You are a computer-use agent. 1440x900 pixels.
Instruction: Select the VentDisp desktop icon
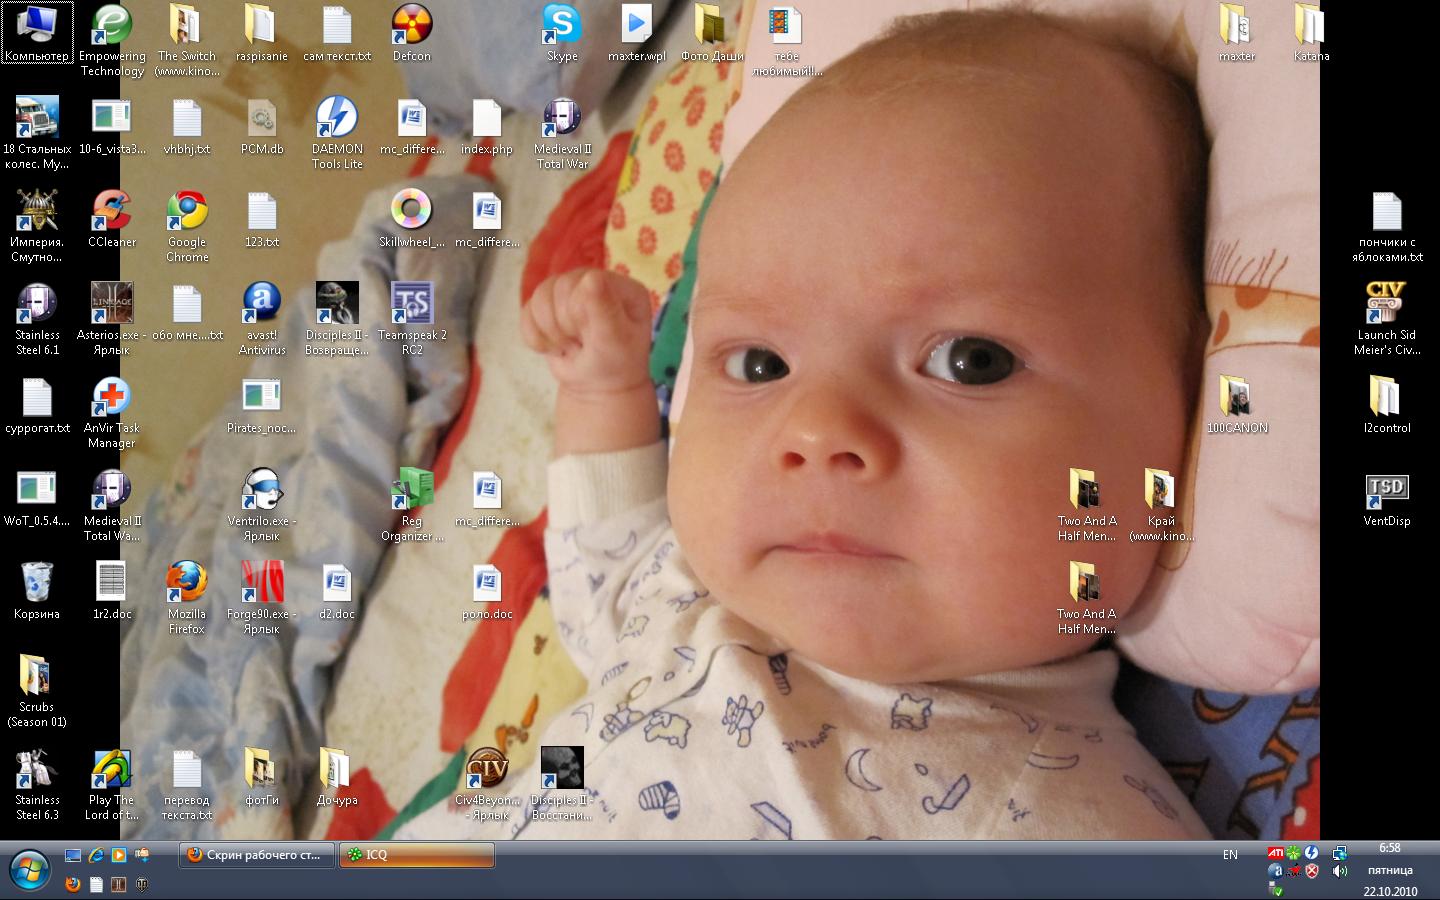click(1386, 490)
